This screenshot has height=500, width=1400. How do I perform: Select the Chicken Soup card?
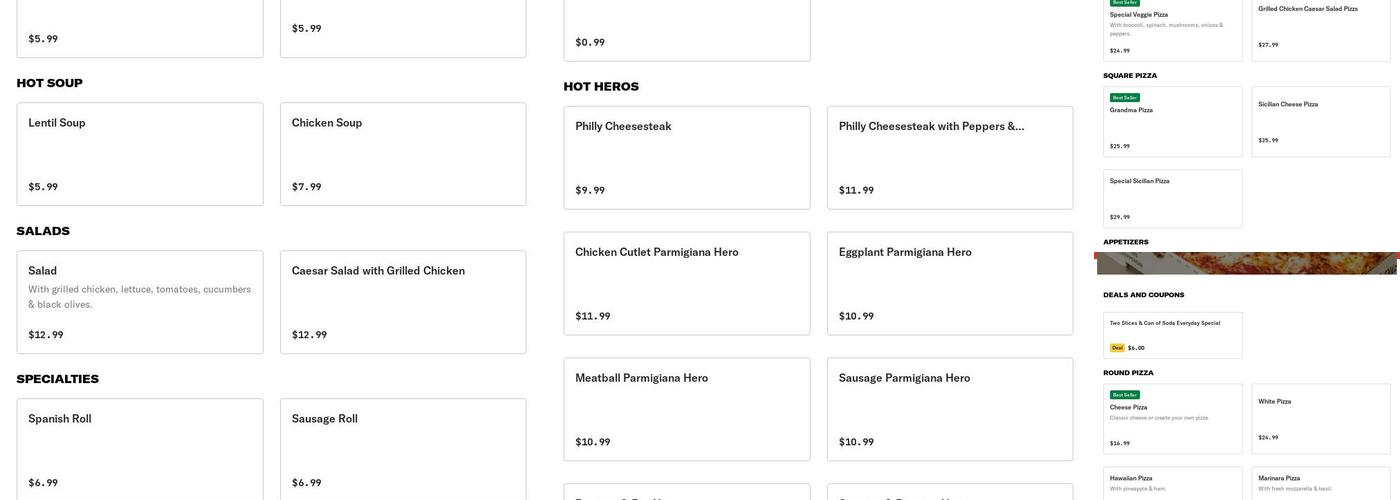[x=403, y=154]
